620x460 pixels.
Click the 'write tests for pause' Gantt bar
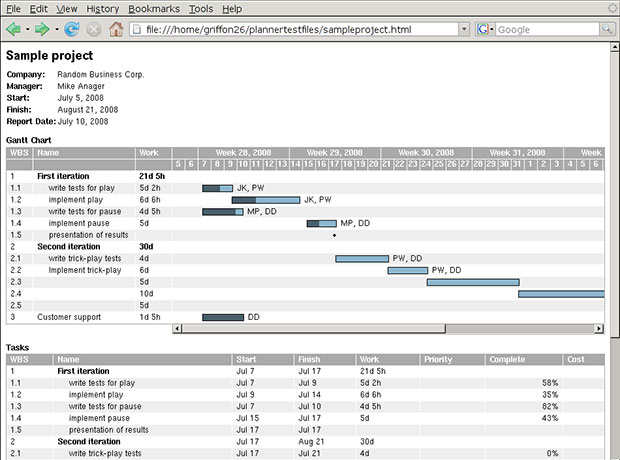point(223,212)
